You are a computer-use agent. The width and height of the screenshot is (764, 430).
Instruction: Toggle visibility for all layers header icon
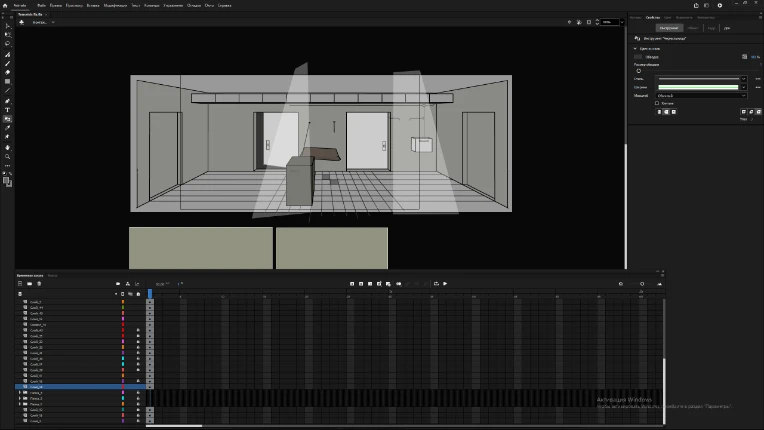[x=130, y=294]
